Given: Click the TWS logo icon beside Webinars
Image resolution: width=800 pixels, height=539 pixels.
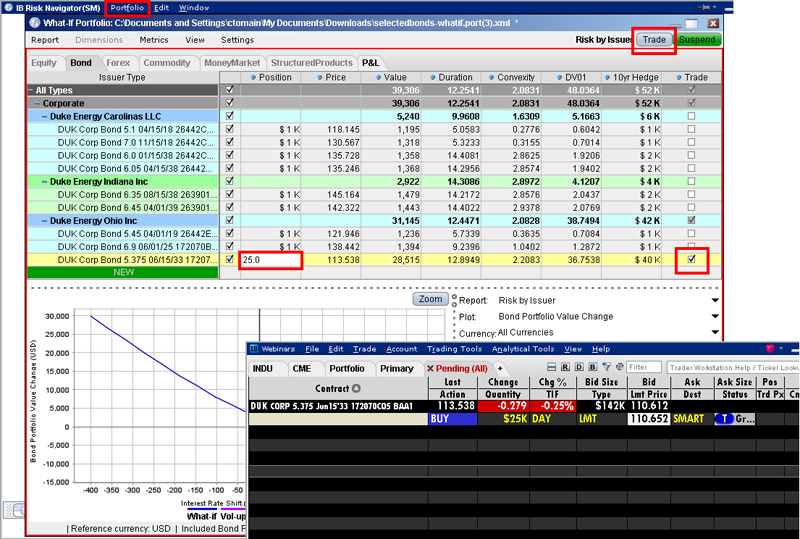Looking at the screenshot, I should pyautogui.click(x=254, y=349).
